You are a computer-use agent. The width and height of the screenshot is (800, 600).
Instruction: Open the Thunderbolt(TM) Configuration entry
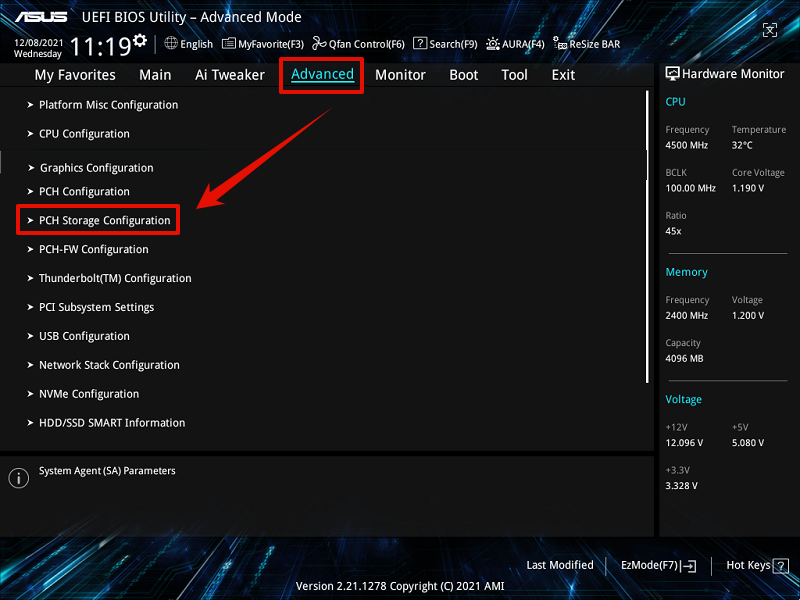pyautogui.click(x=114, y=278)
